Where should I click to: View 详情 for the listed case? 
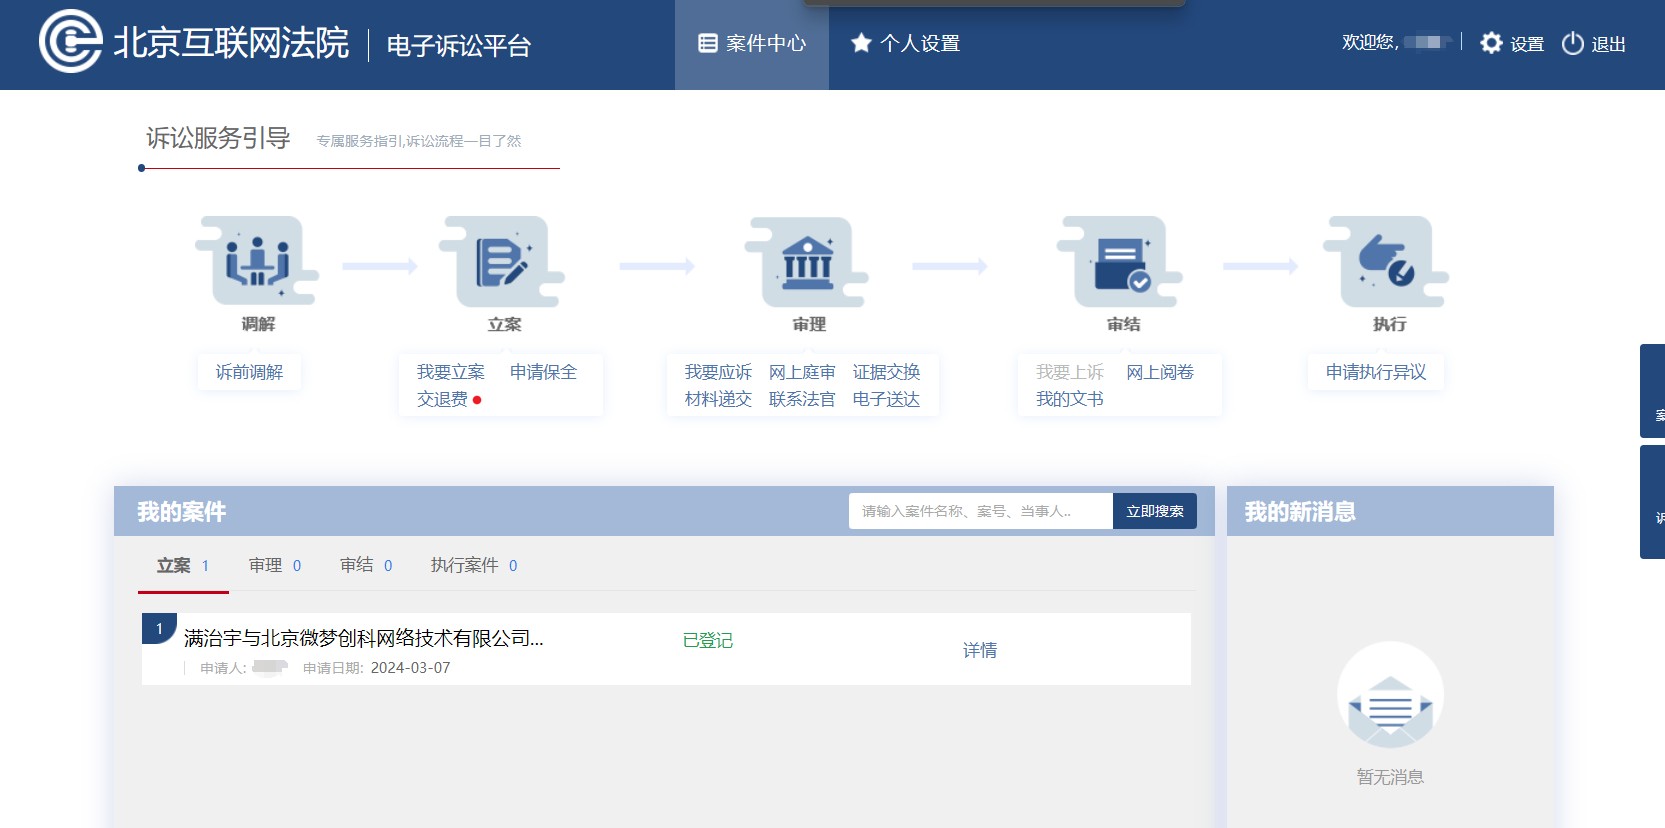[979, 650]
